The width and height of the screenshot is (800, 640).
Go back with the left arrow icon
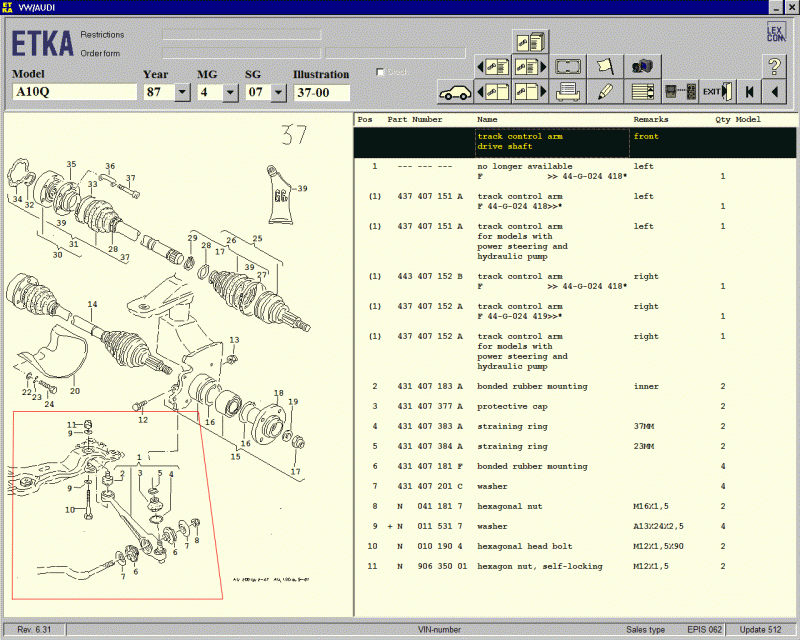coord(774,92)
